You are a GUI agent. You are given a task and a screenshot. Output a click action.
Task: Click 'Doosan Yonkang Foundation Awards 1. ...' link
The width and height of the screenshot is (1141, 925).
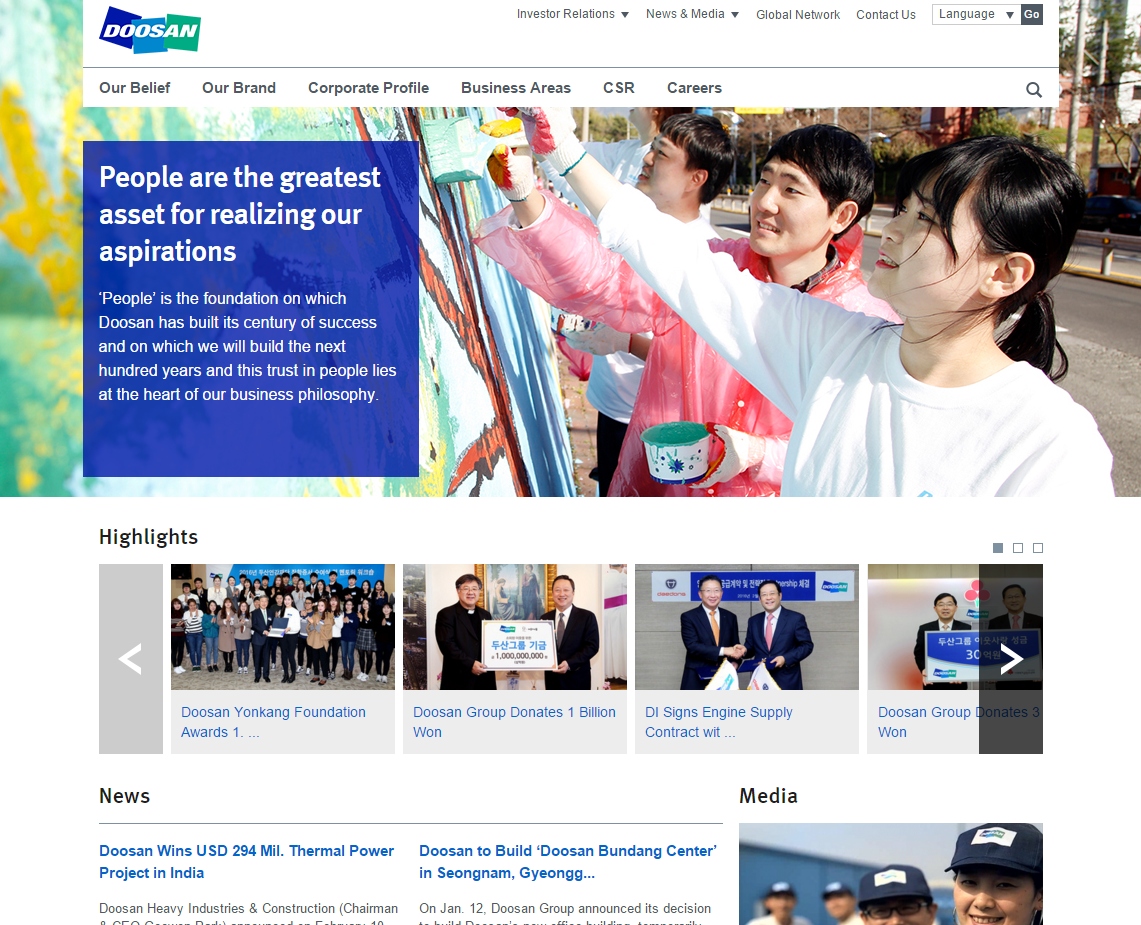[x=274, y=722]
